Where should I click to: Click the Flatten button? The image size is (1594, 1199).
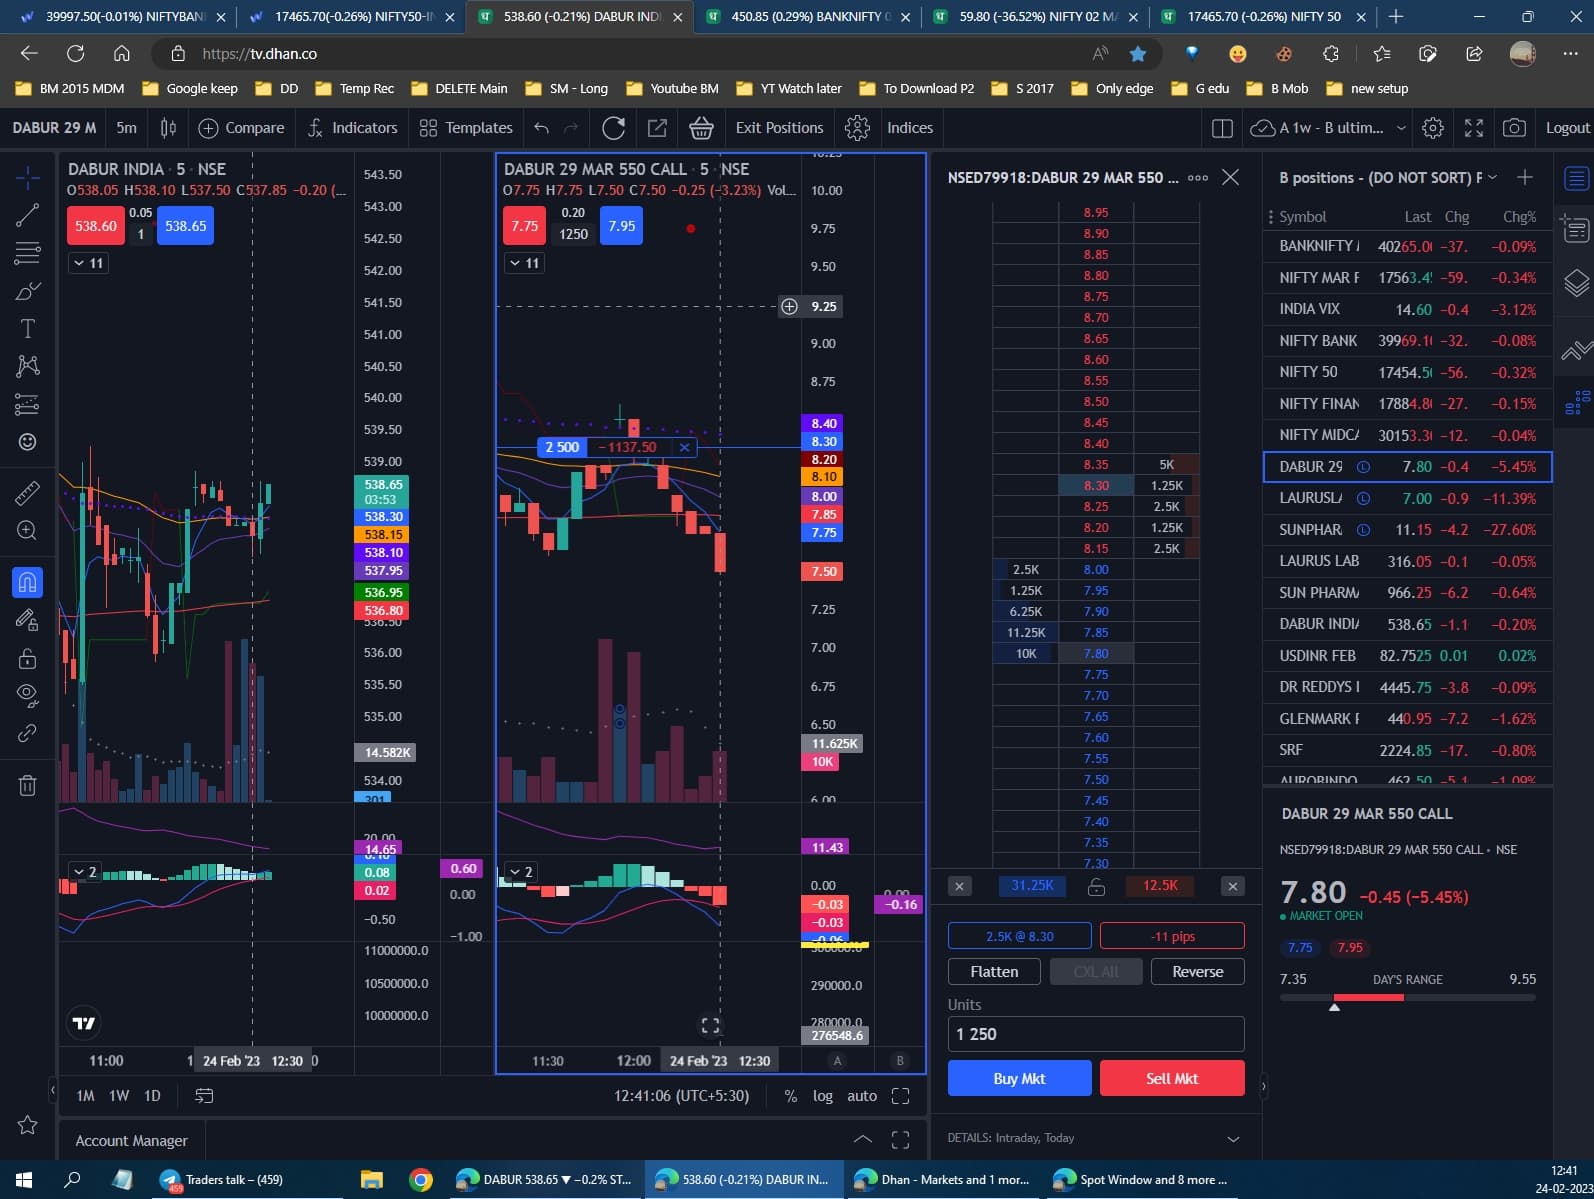tap(994, 971)
